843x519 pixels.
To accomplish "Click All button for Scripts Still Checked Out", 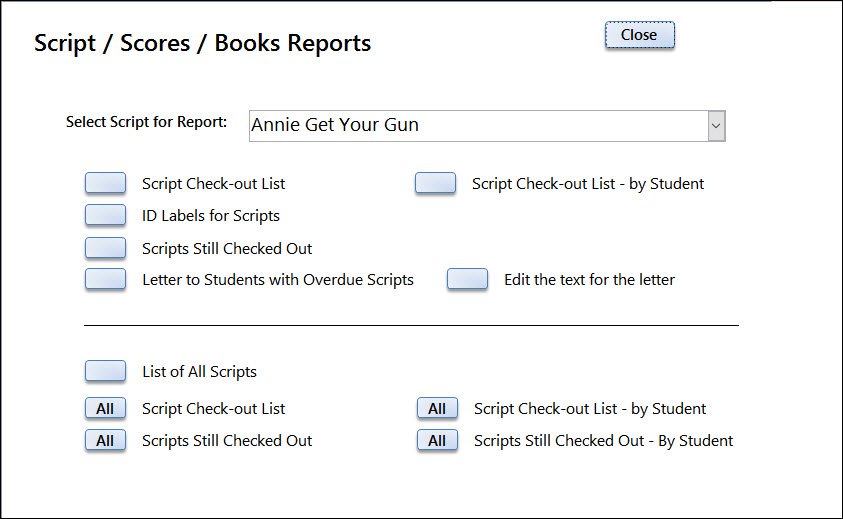I will (x=105, y=440).
